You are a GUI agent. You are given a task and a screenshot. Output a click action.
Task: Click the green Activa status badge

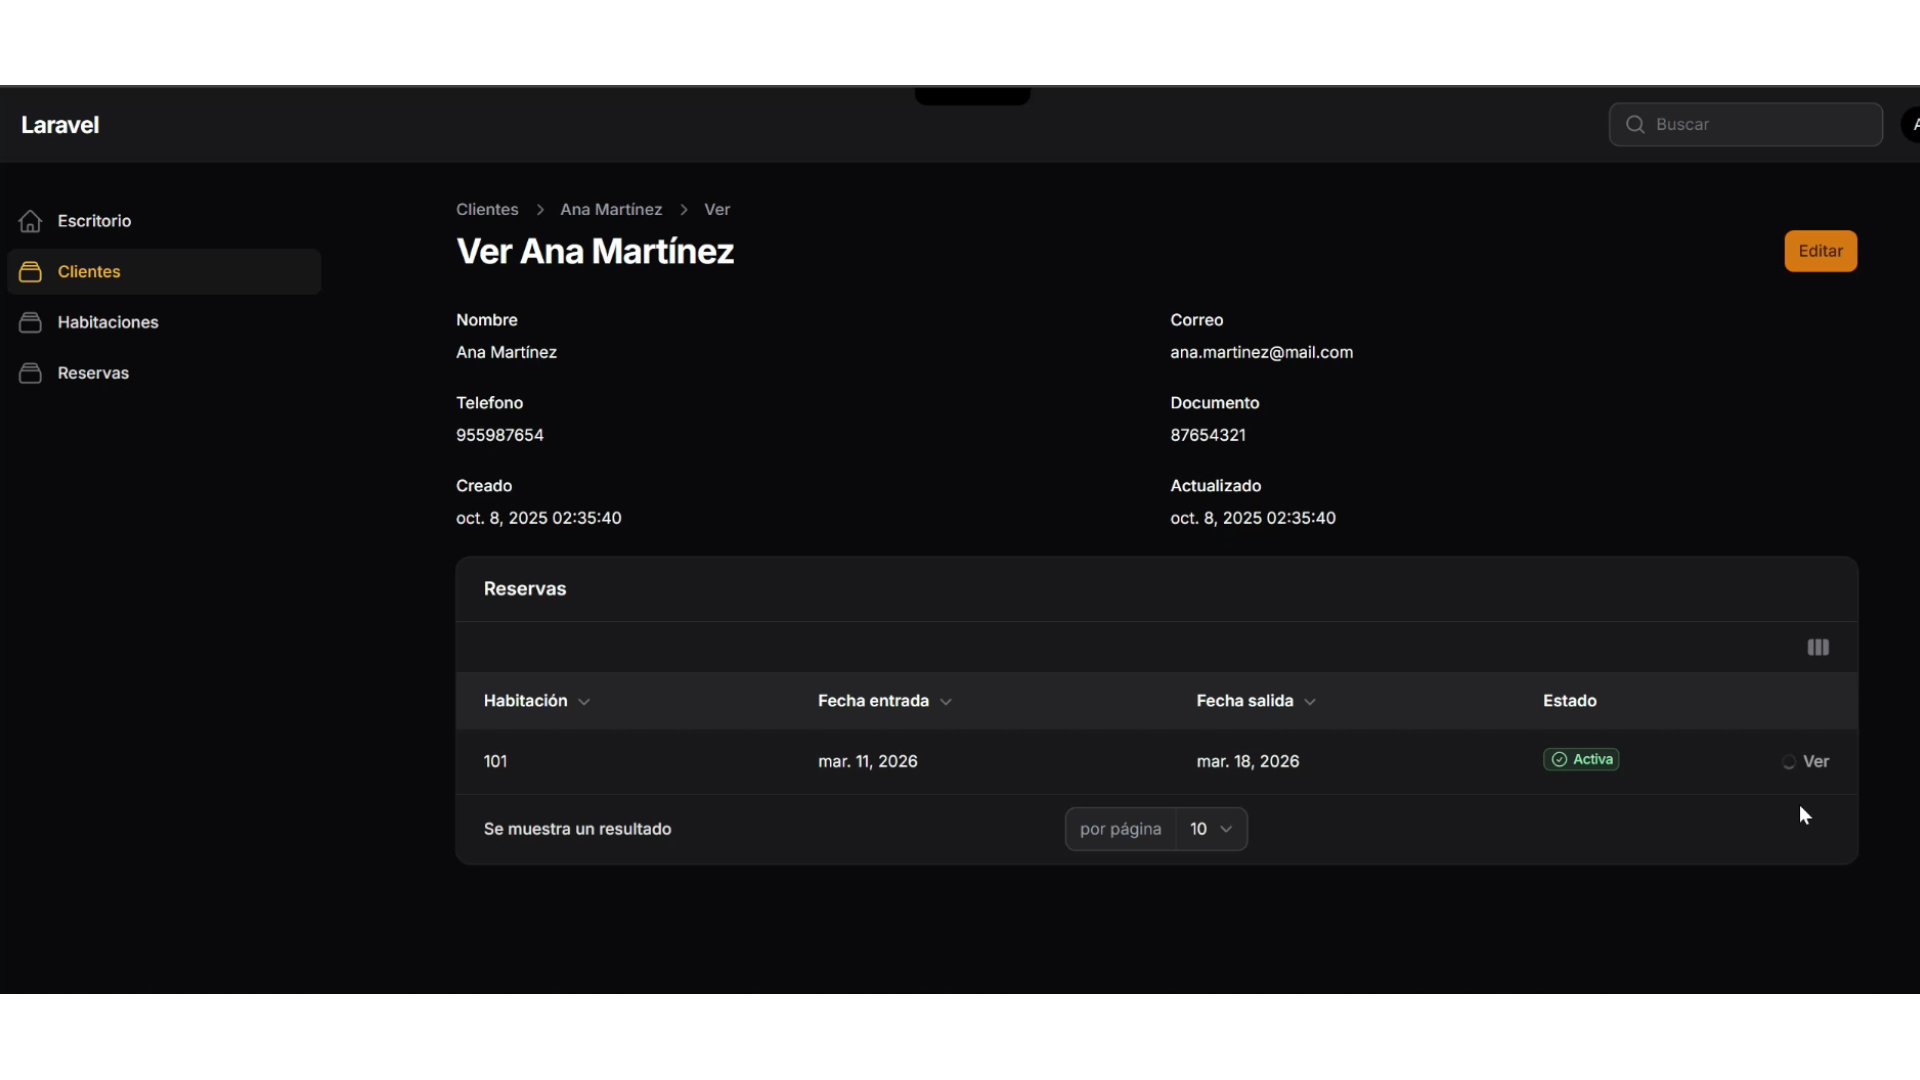click(1581, 760)
